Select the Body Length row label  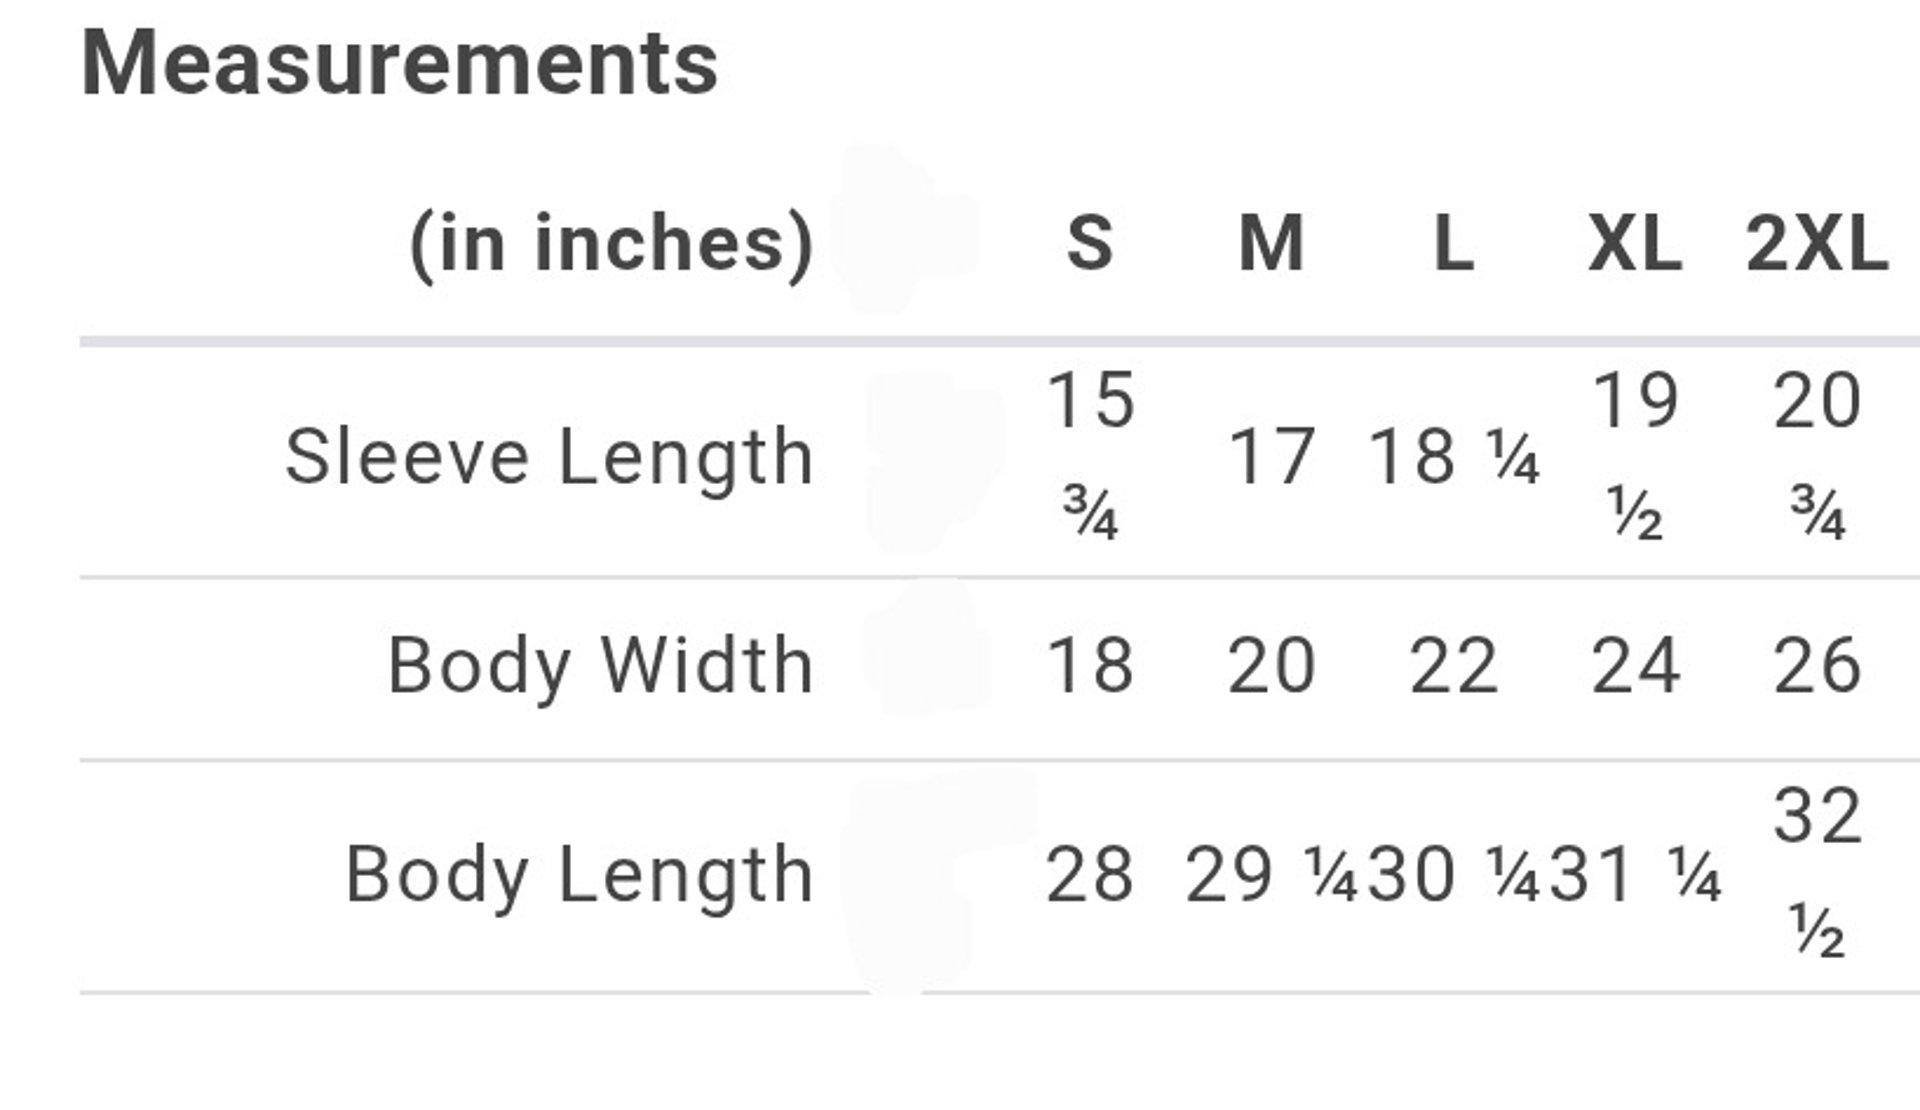click(579, 875)
